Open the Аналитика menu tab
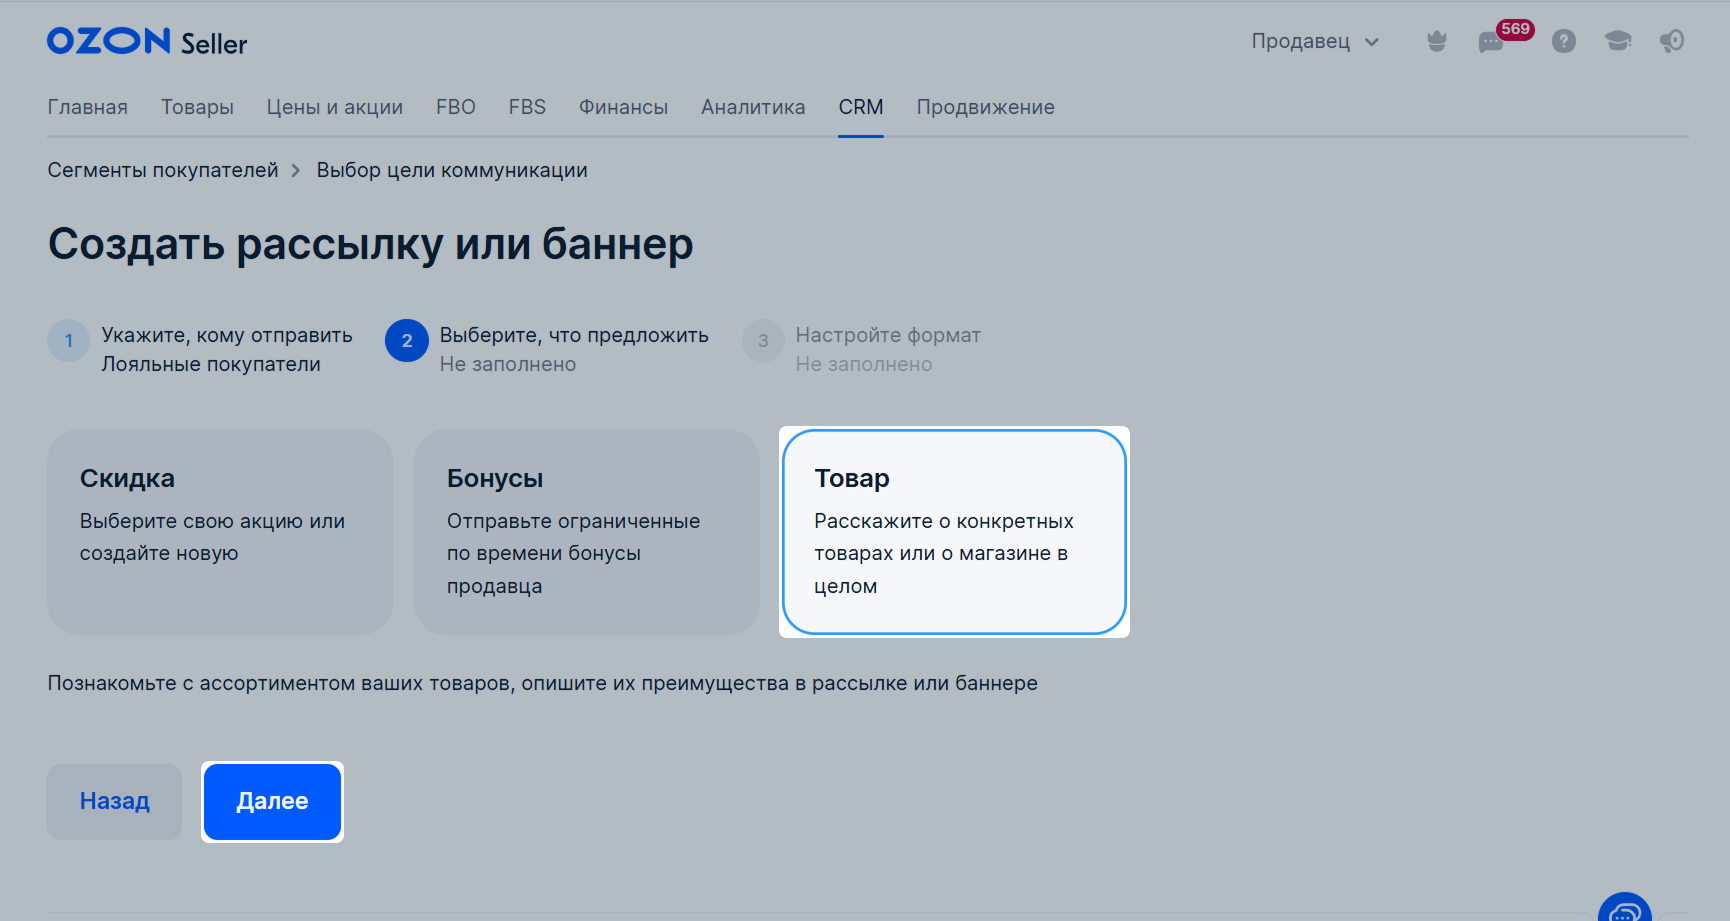 pos(752,107)
